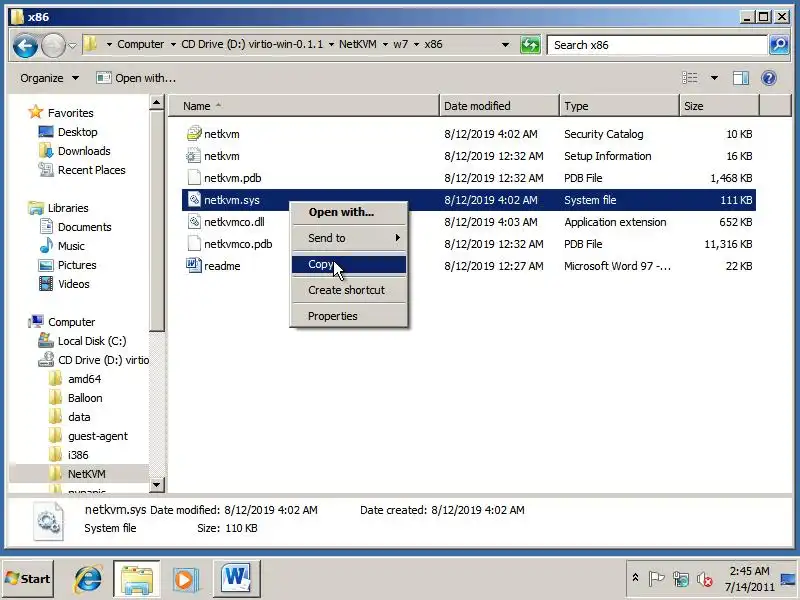Click the Windows Explorer taskbar button

[137, 578]
